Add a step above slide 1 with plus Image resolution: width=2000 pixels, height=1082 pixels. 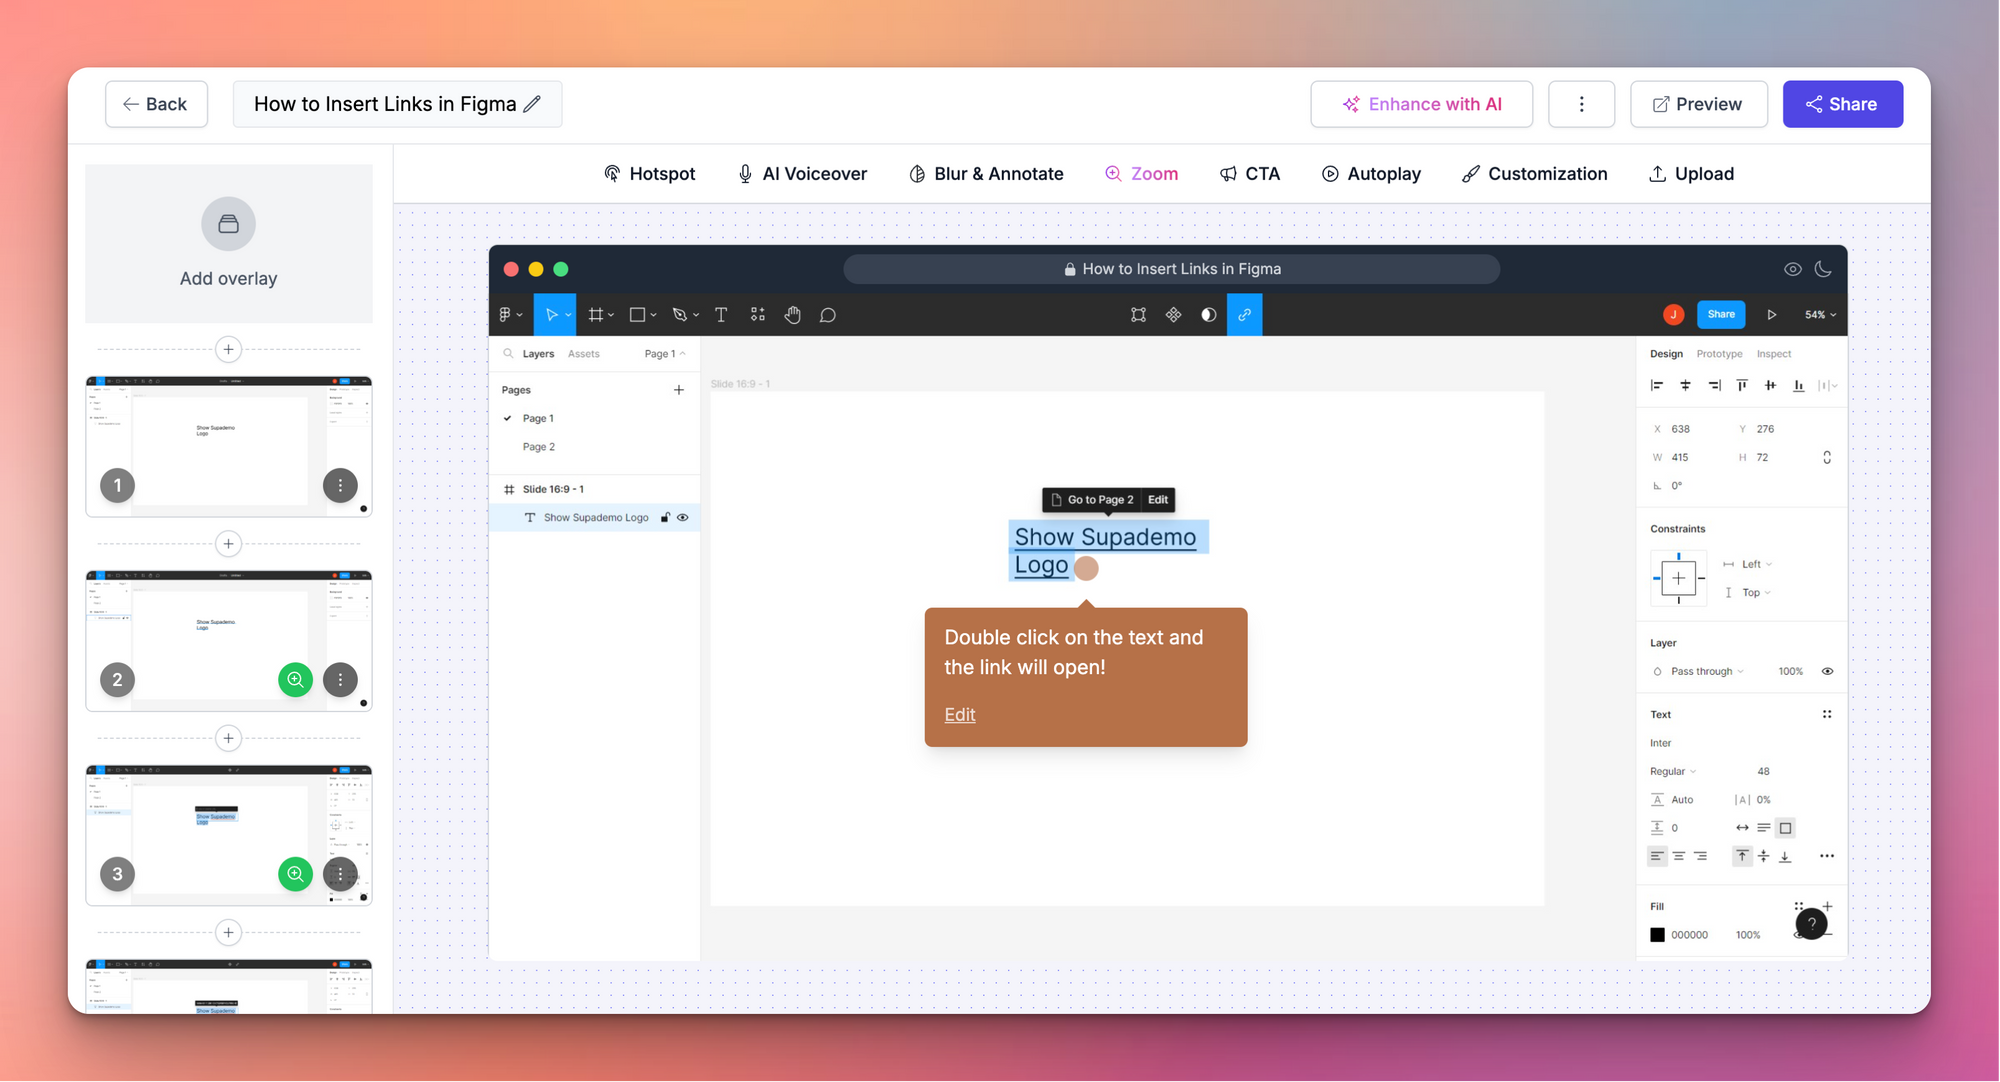coord(228,349)
